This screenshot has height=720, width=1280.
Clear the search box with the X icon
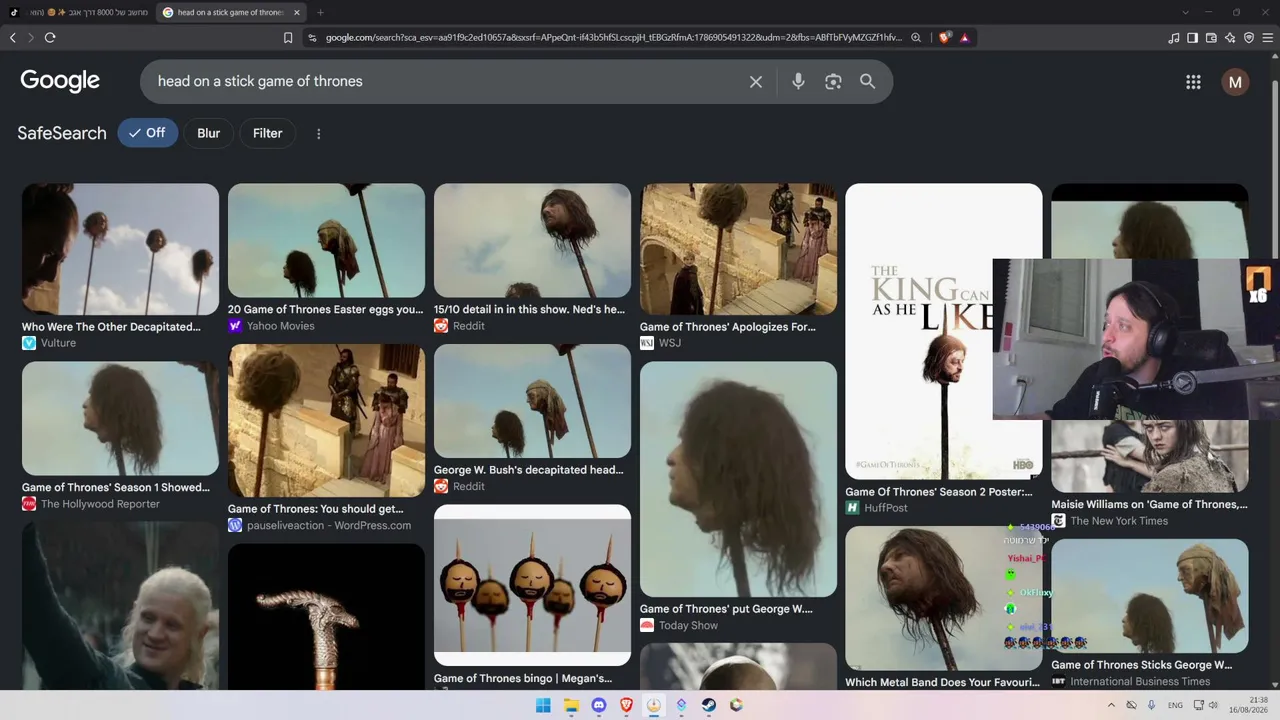756,82
